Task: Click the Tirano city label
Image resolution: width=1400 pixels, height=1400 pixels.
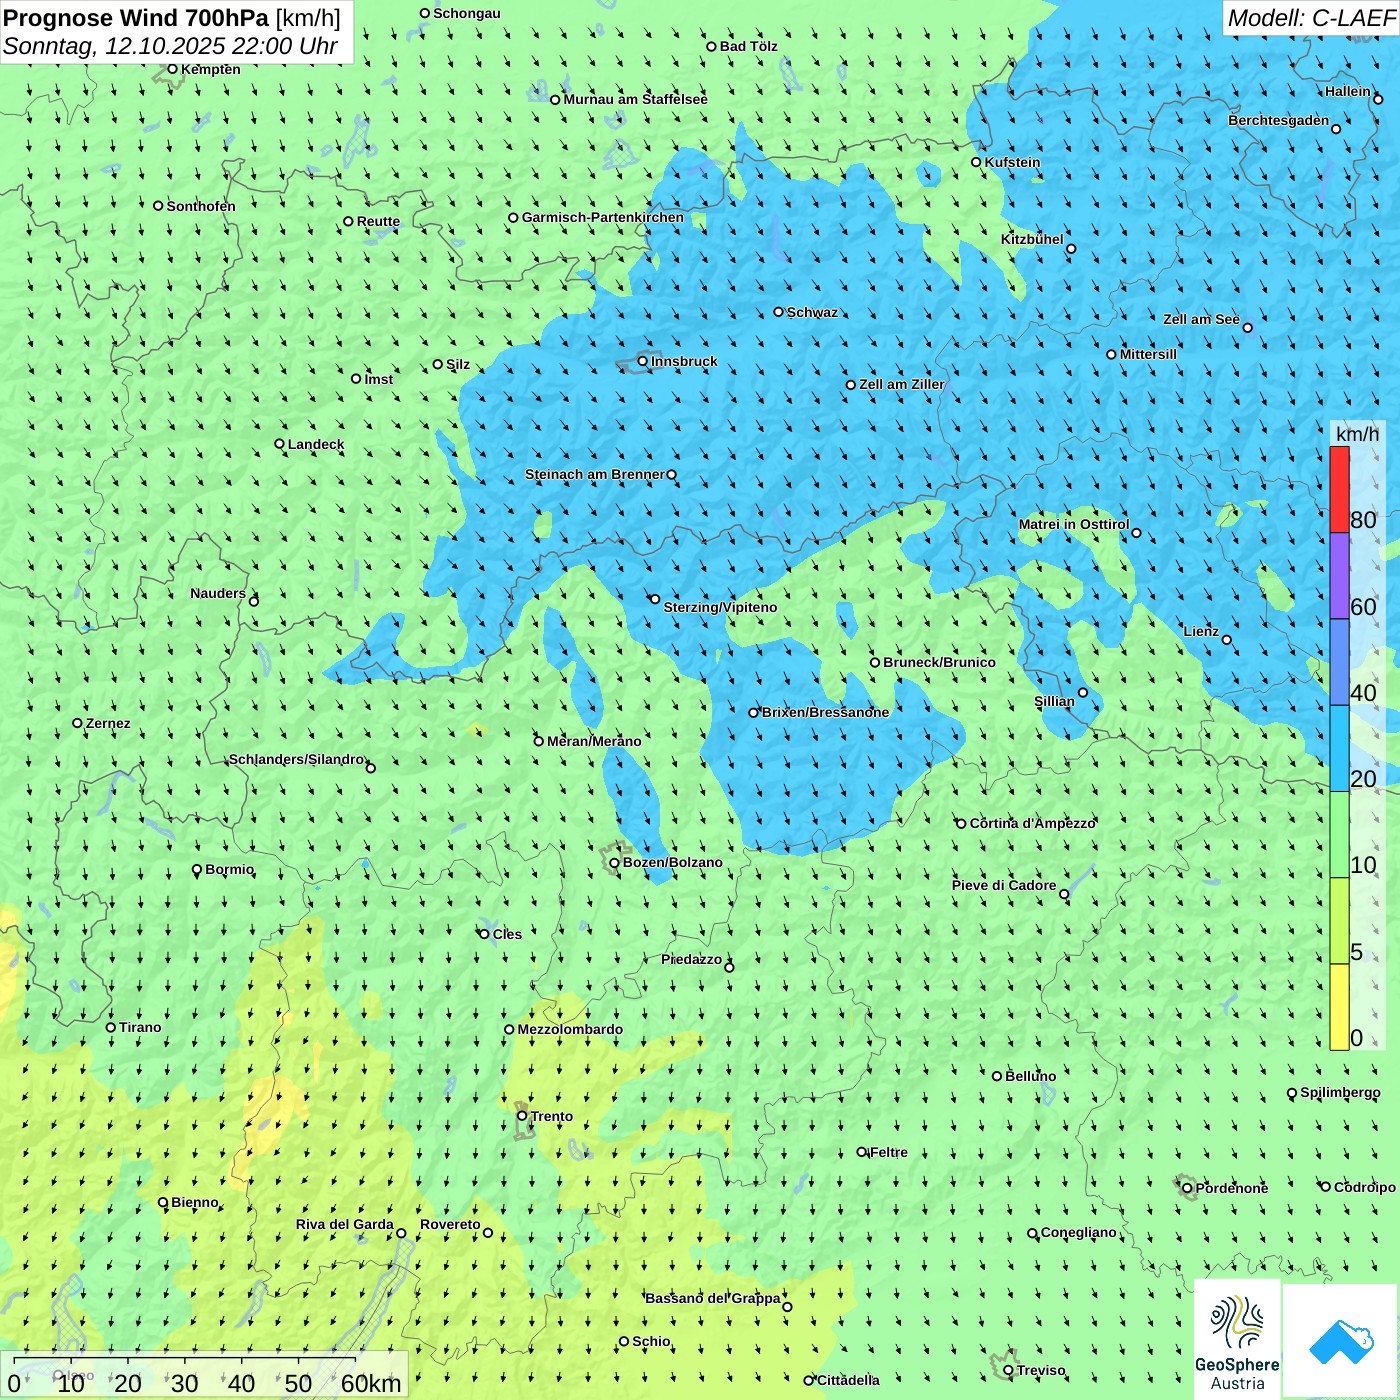Action: click(x=140, y=1027)
